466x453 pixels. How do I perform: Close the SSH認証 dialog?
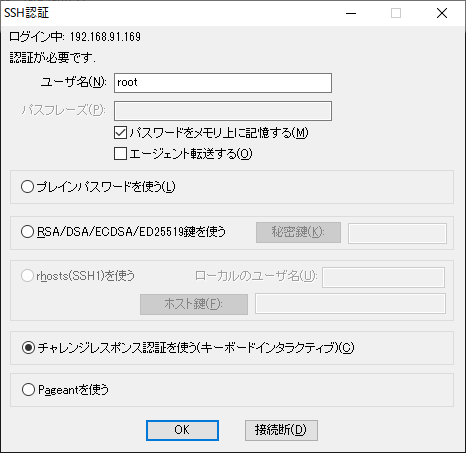pyautogui.click(x=442, y=13)
